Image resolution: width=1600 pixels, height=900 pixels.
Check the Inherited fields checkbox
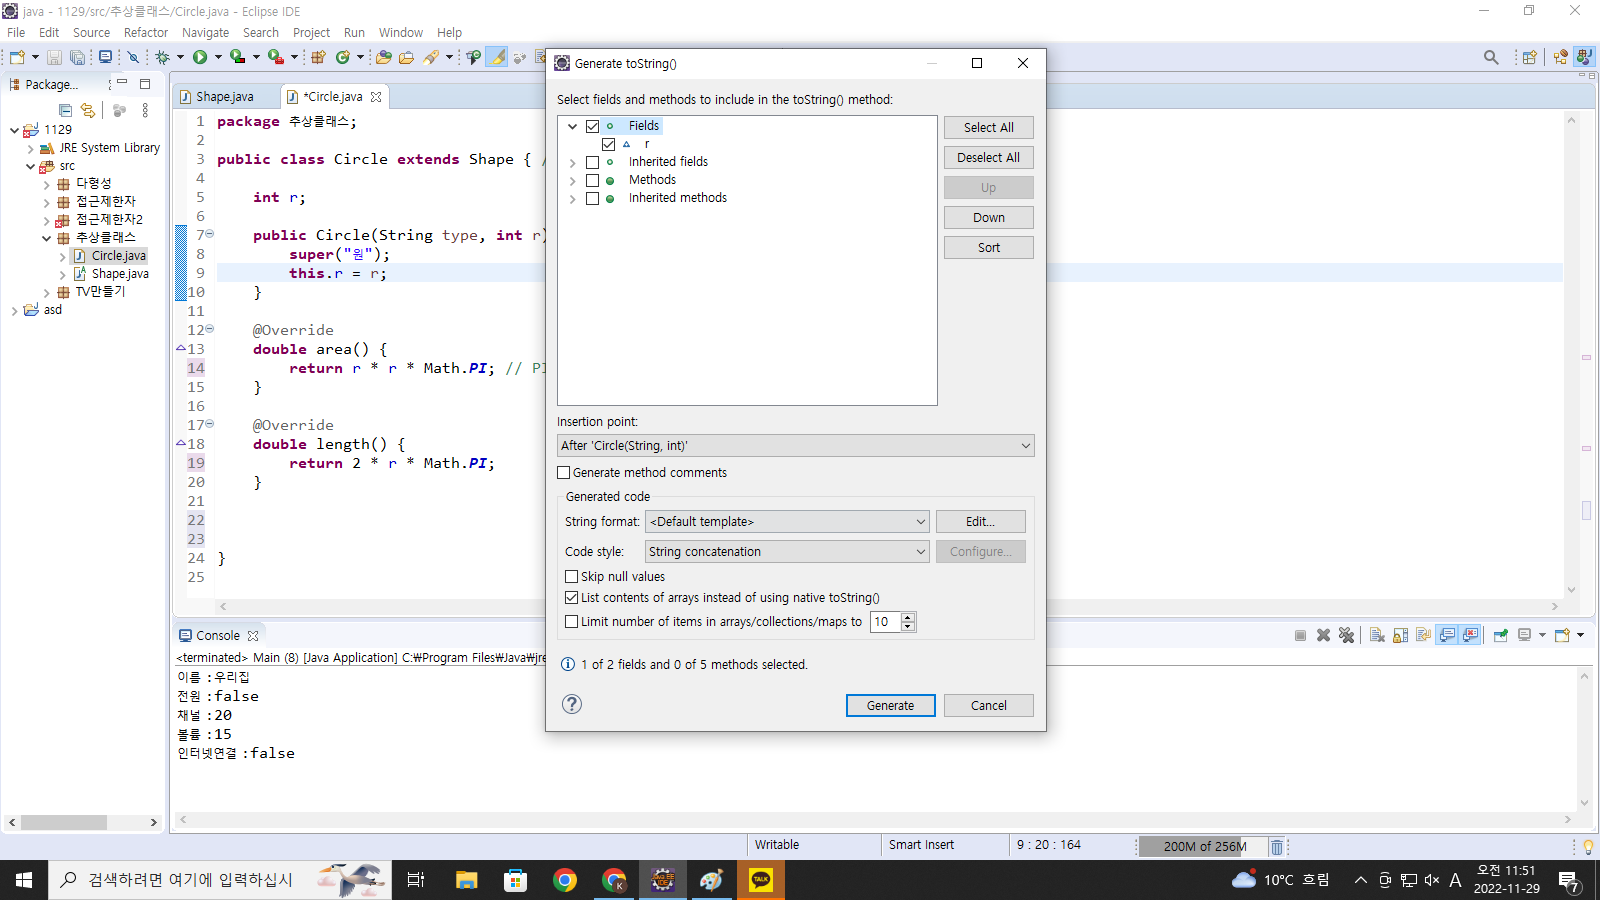coord(592,162)
